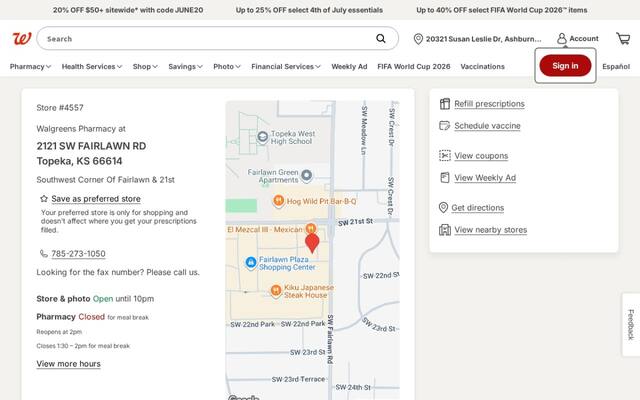Click the Refill prescriptions bottle icon
Viewport: 640px width, 400px height.
(x=444, y=104)
